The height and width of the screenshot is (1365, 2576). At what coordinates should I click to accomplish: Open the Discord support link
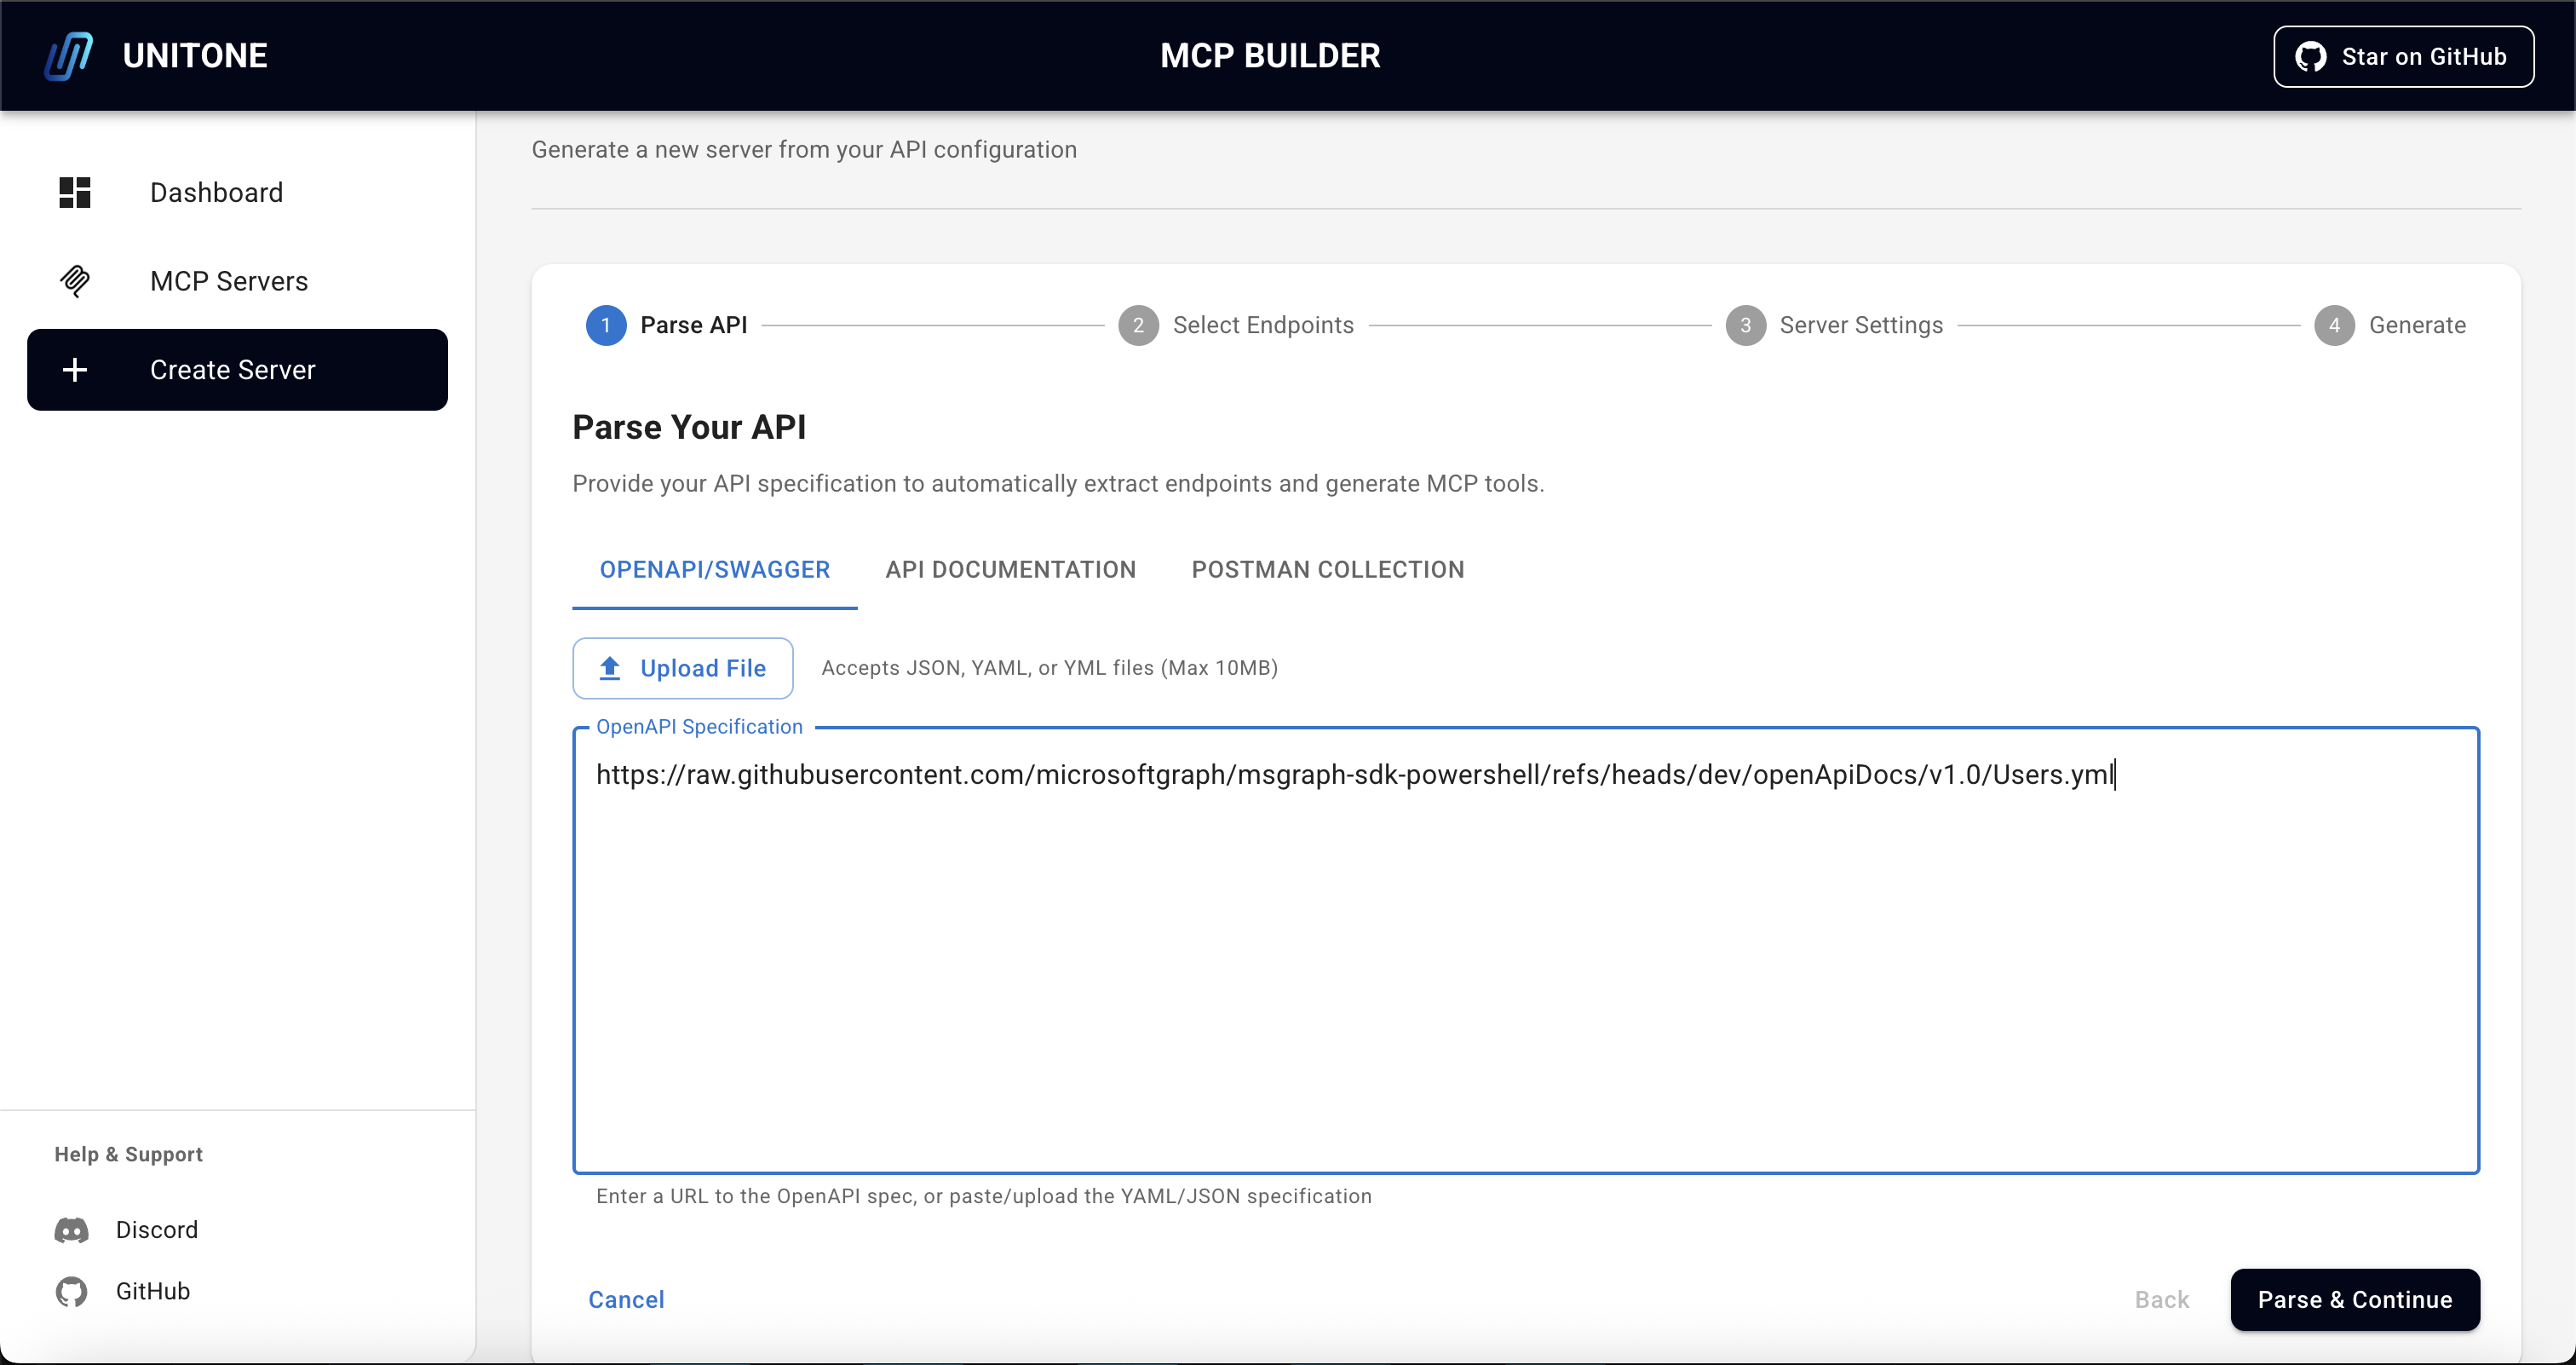pyautogui.click(x=157, y=1230)
